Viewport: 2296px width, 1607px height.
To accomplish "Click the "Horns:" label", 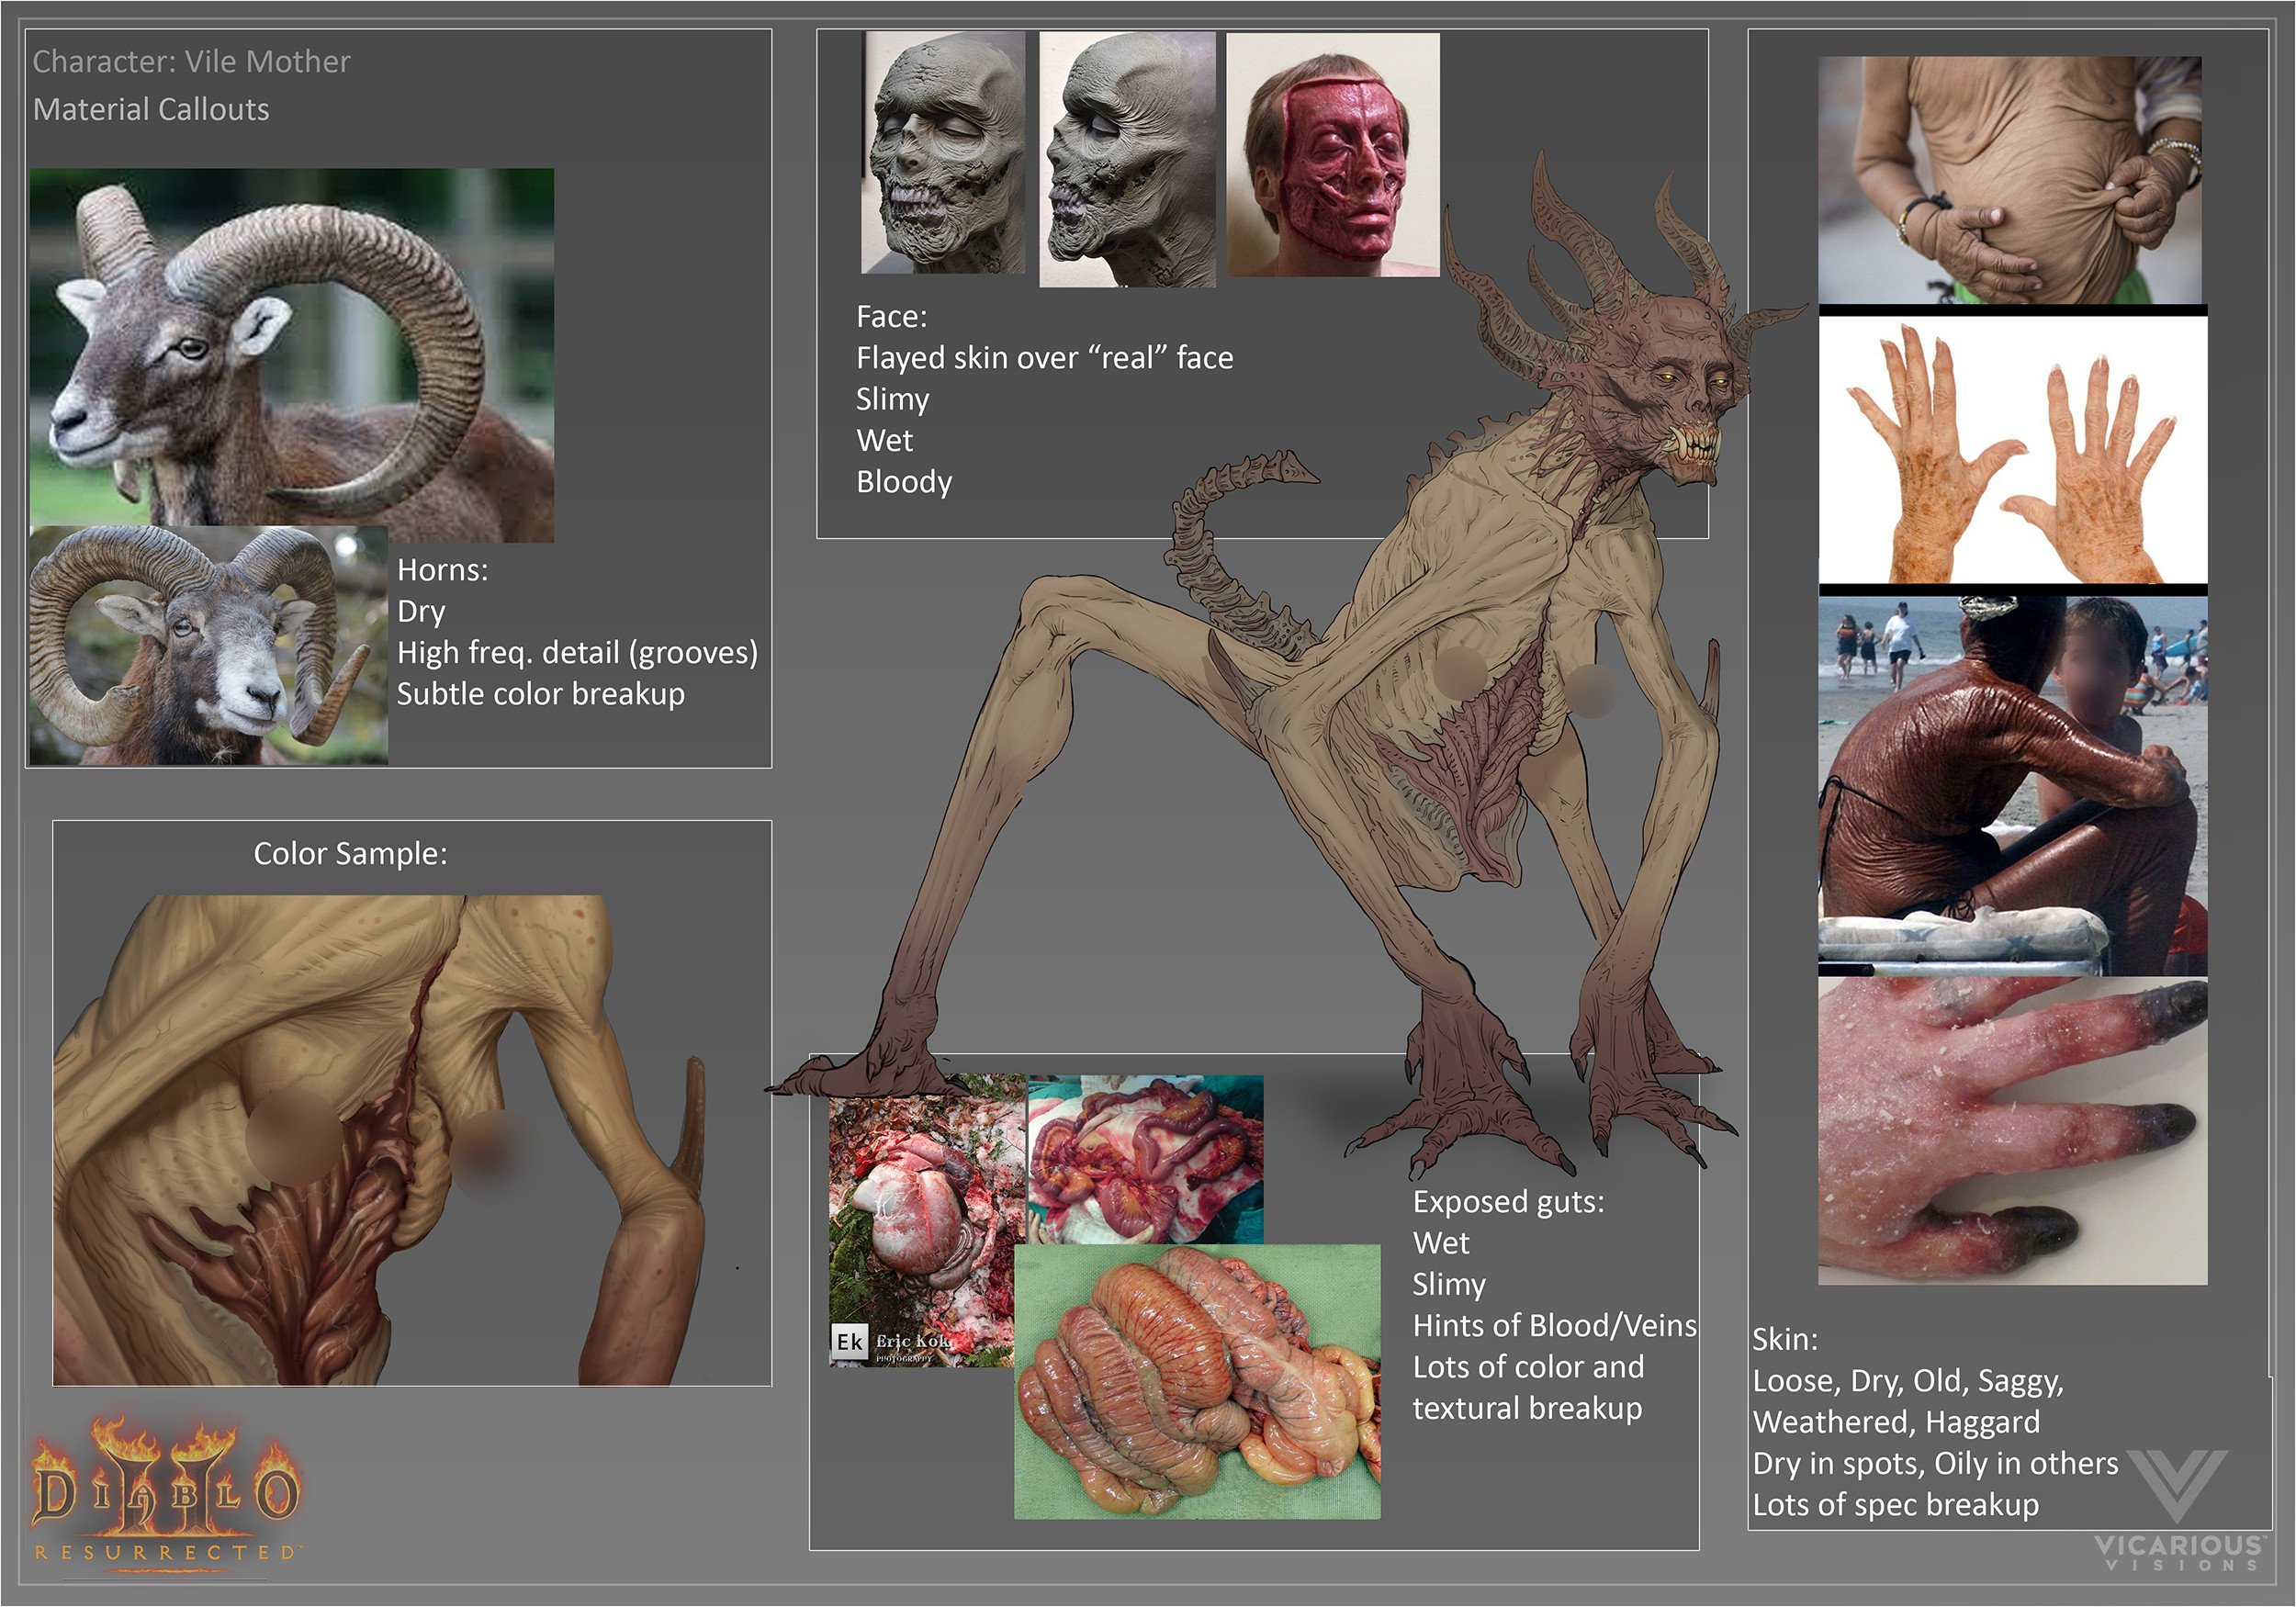I will [x=443, y=570].
